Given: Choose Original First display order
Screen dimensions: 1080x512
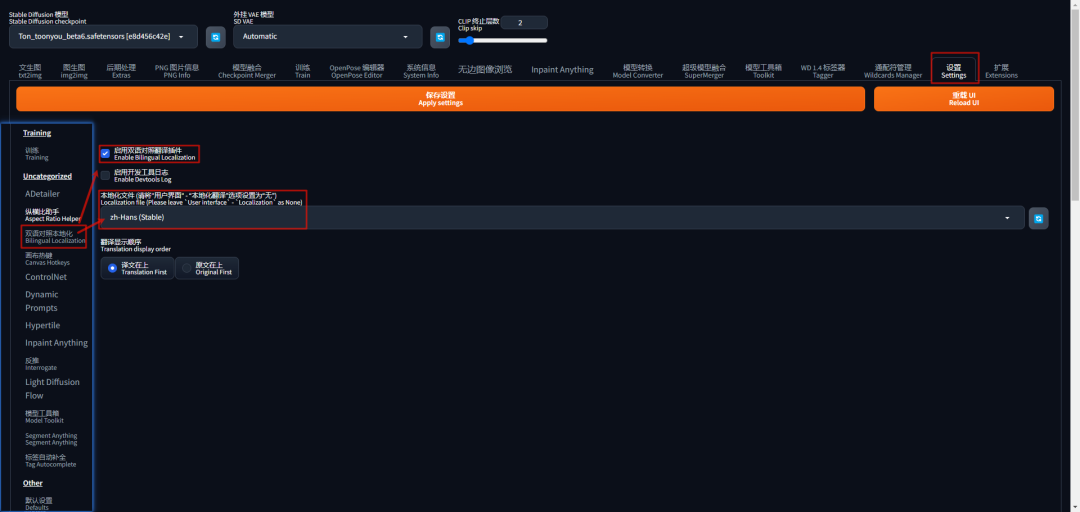Looking at the screenshot, I should pos(207,268).
